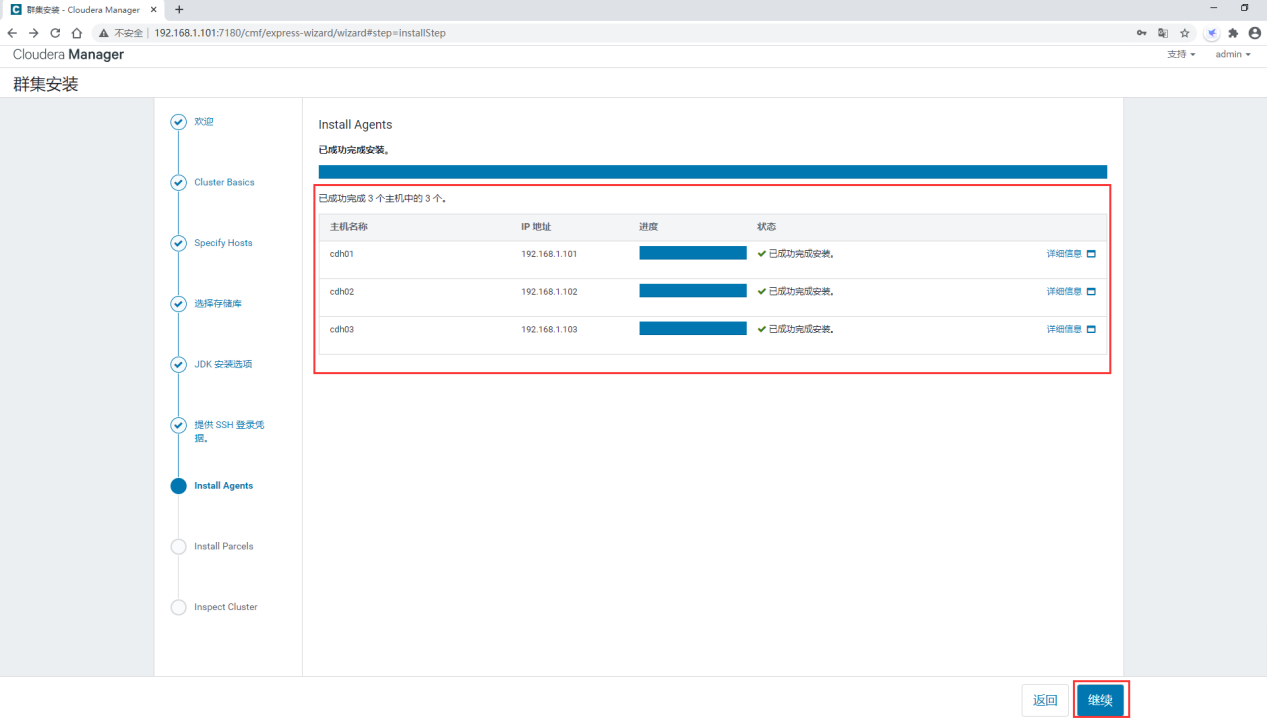
Task: Open details window icon for cdh02
Action: pos(1091,292)
